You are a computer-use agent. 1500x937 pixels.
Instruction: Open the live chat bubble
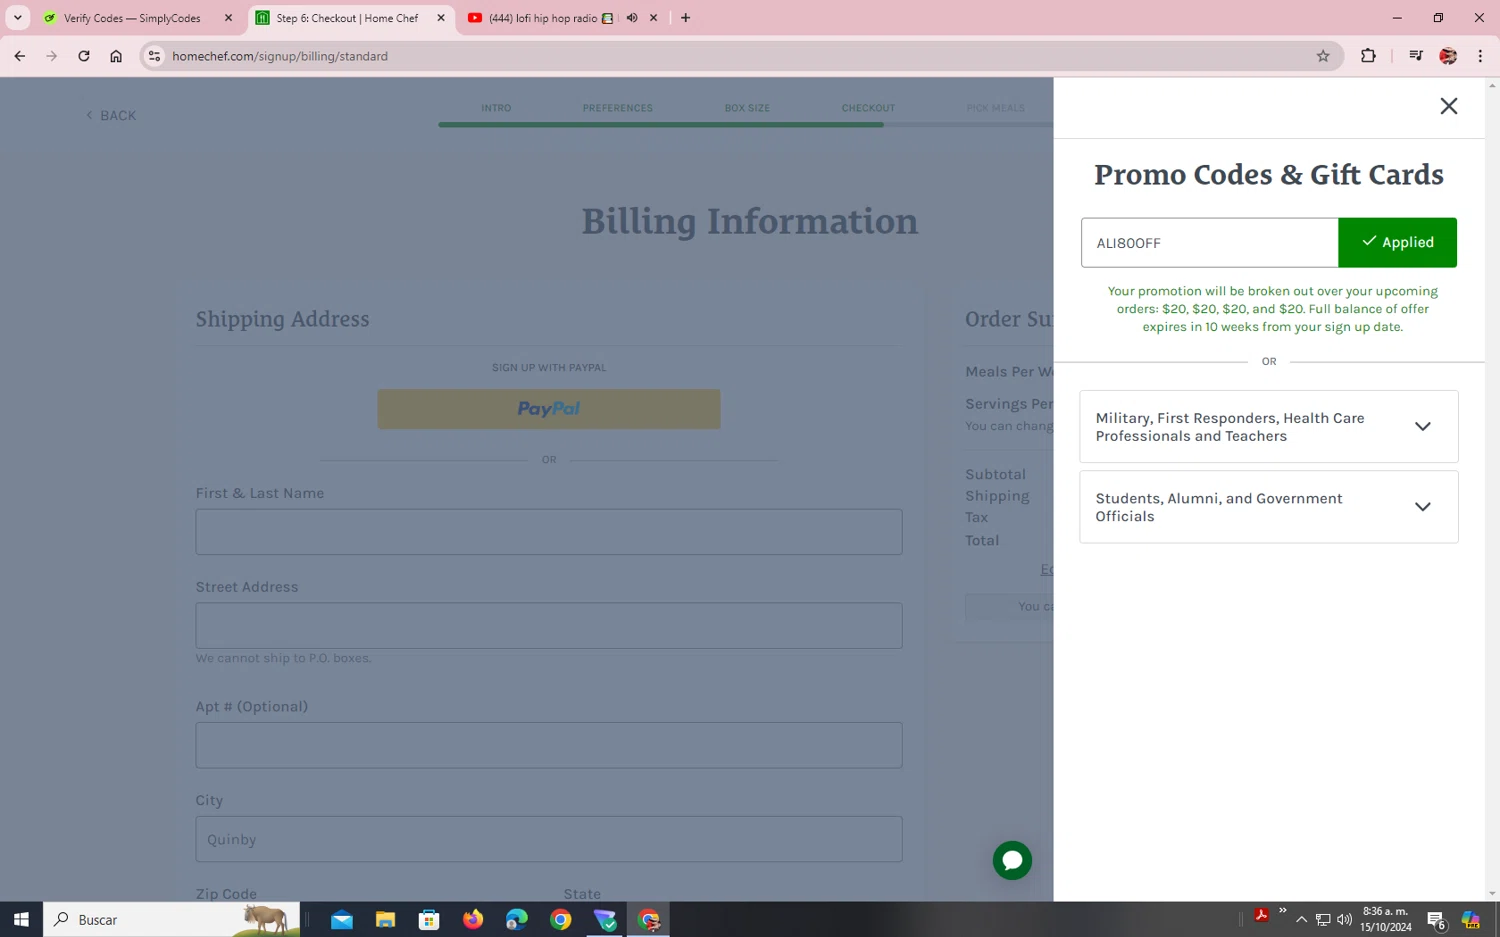[x=1012, y=860]
